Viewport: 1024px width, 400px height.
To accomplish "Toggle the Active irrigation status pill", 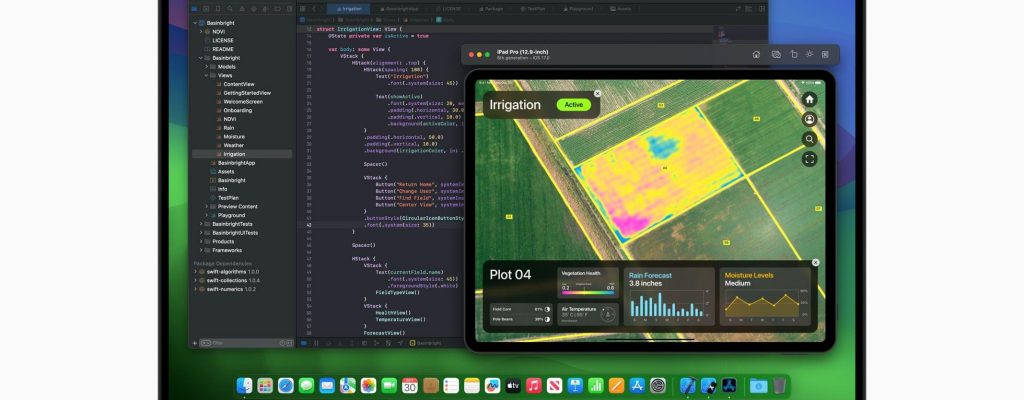I will coord(574,104).
